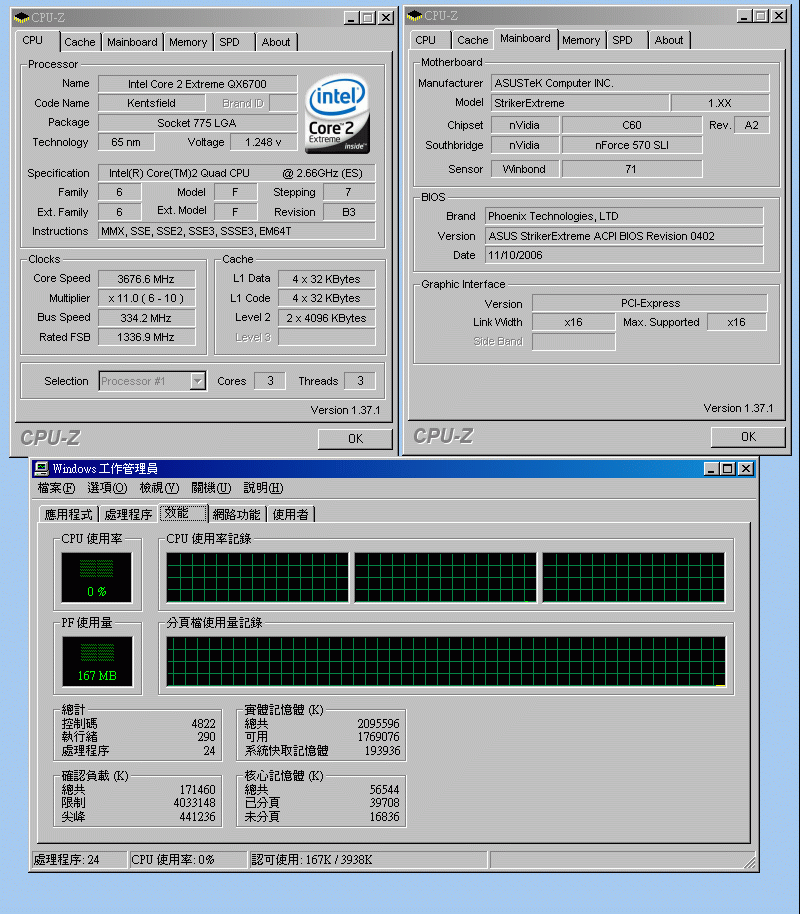This screenshot has width=800, height=914.
Task: Open 檔案(F) menu in Task Manager
Action: [56, 488]
